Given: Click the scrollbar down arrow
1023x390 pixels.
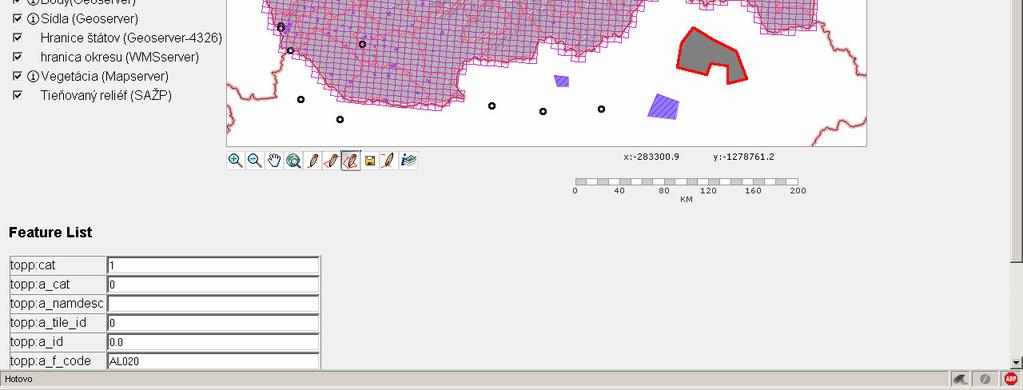Looking at the screenshot, I should [1016, 362].
